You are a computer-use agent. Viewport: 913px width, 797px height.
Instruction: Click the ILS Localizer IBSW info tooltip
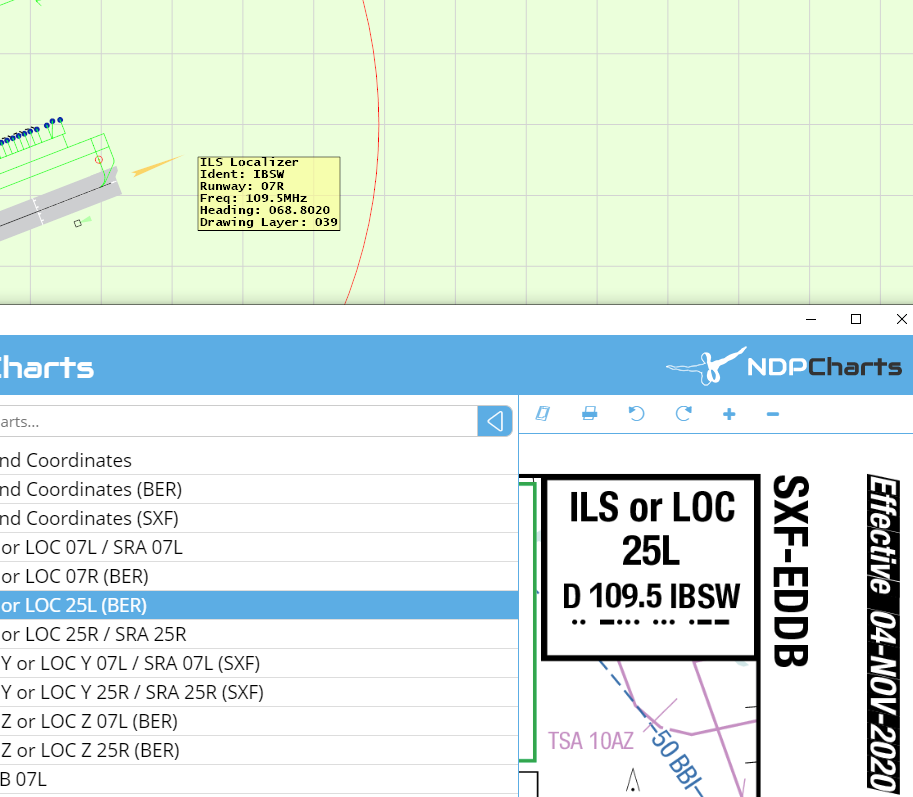(x=268, y=193)
